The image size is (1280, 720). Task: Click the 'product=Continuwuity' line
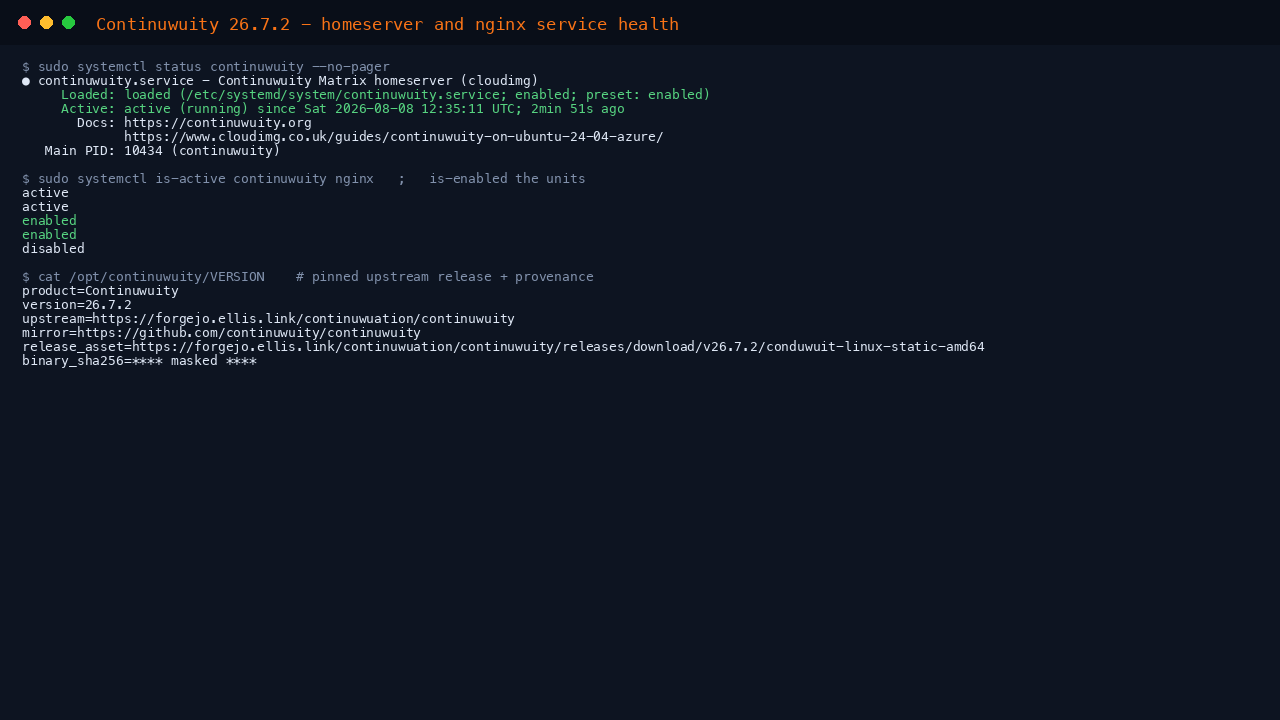click(x=100, y=291)
